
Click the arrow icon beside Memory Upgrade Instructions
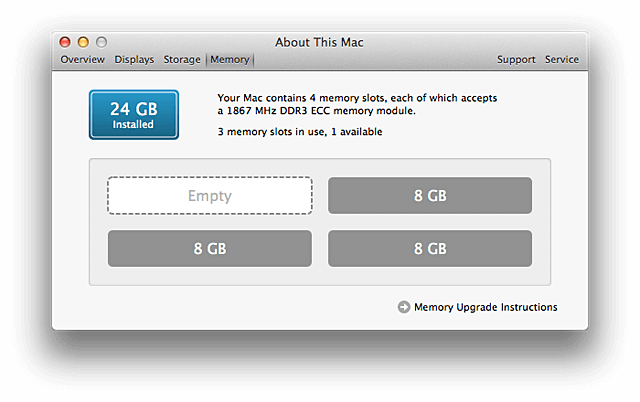coord(404,307)
